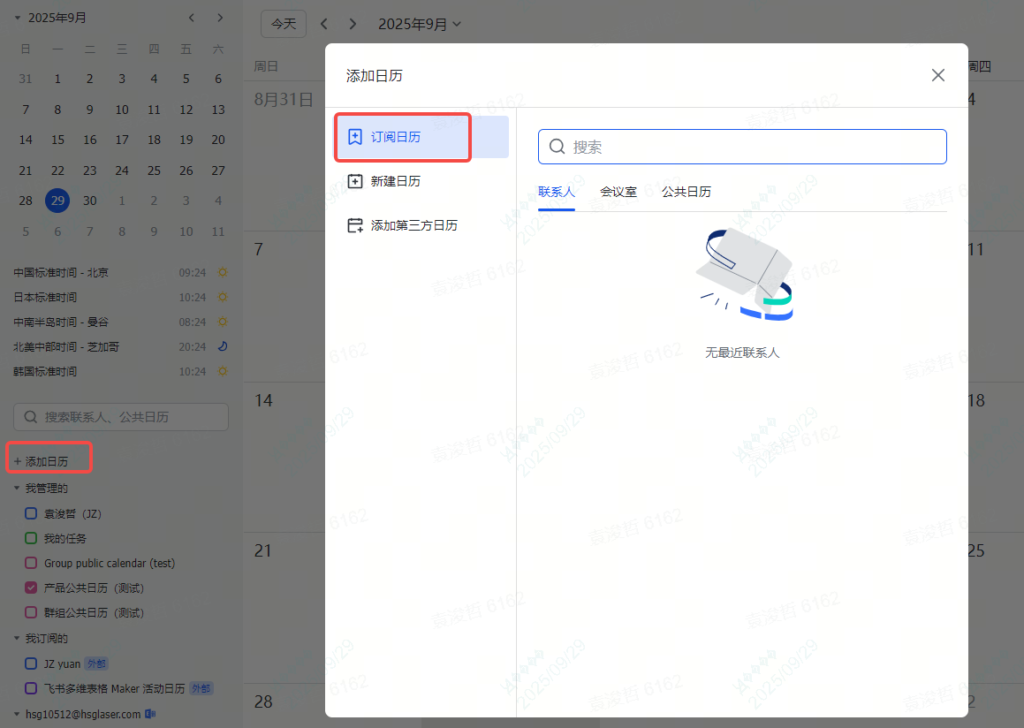
Task: Click the magnifier icon in the dialog search
Action: tap(558, 147)
